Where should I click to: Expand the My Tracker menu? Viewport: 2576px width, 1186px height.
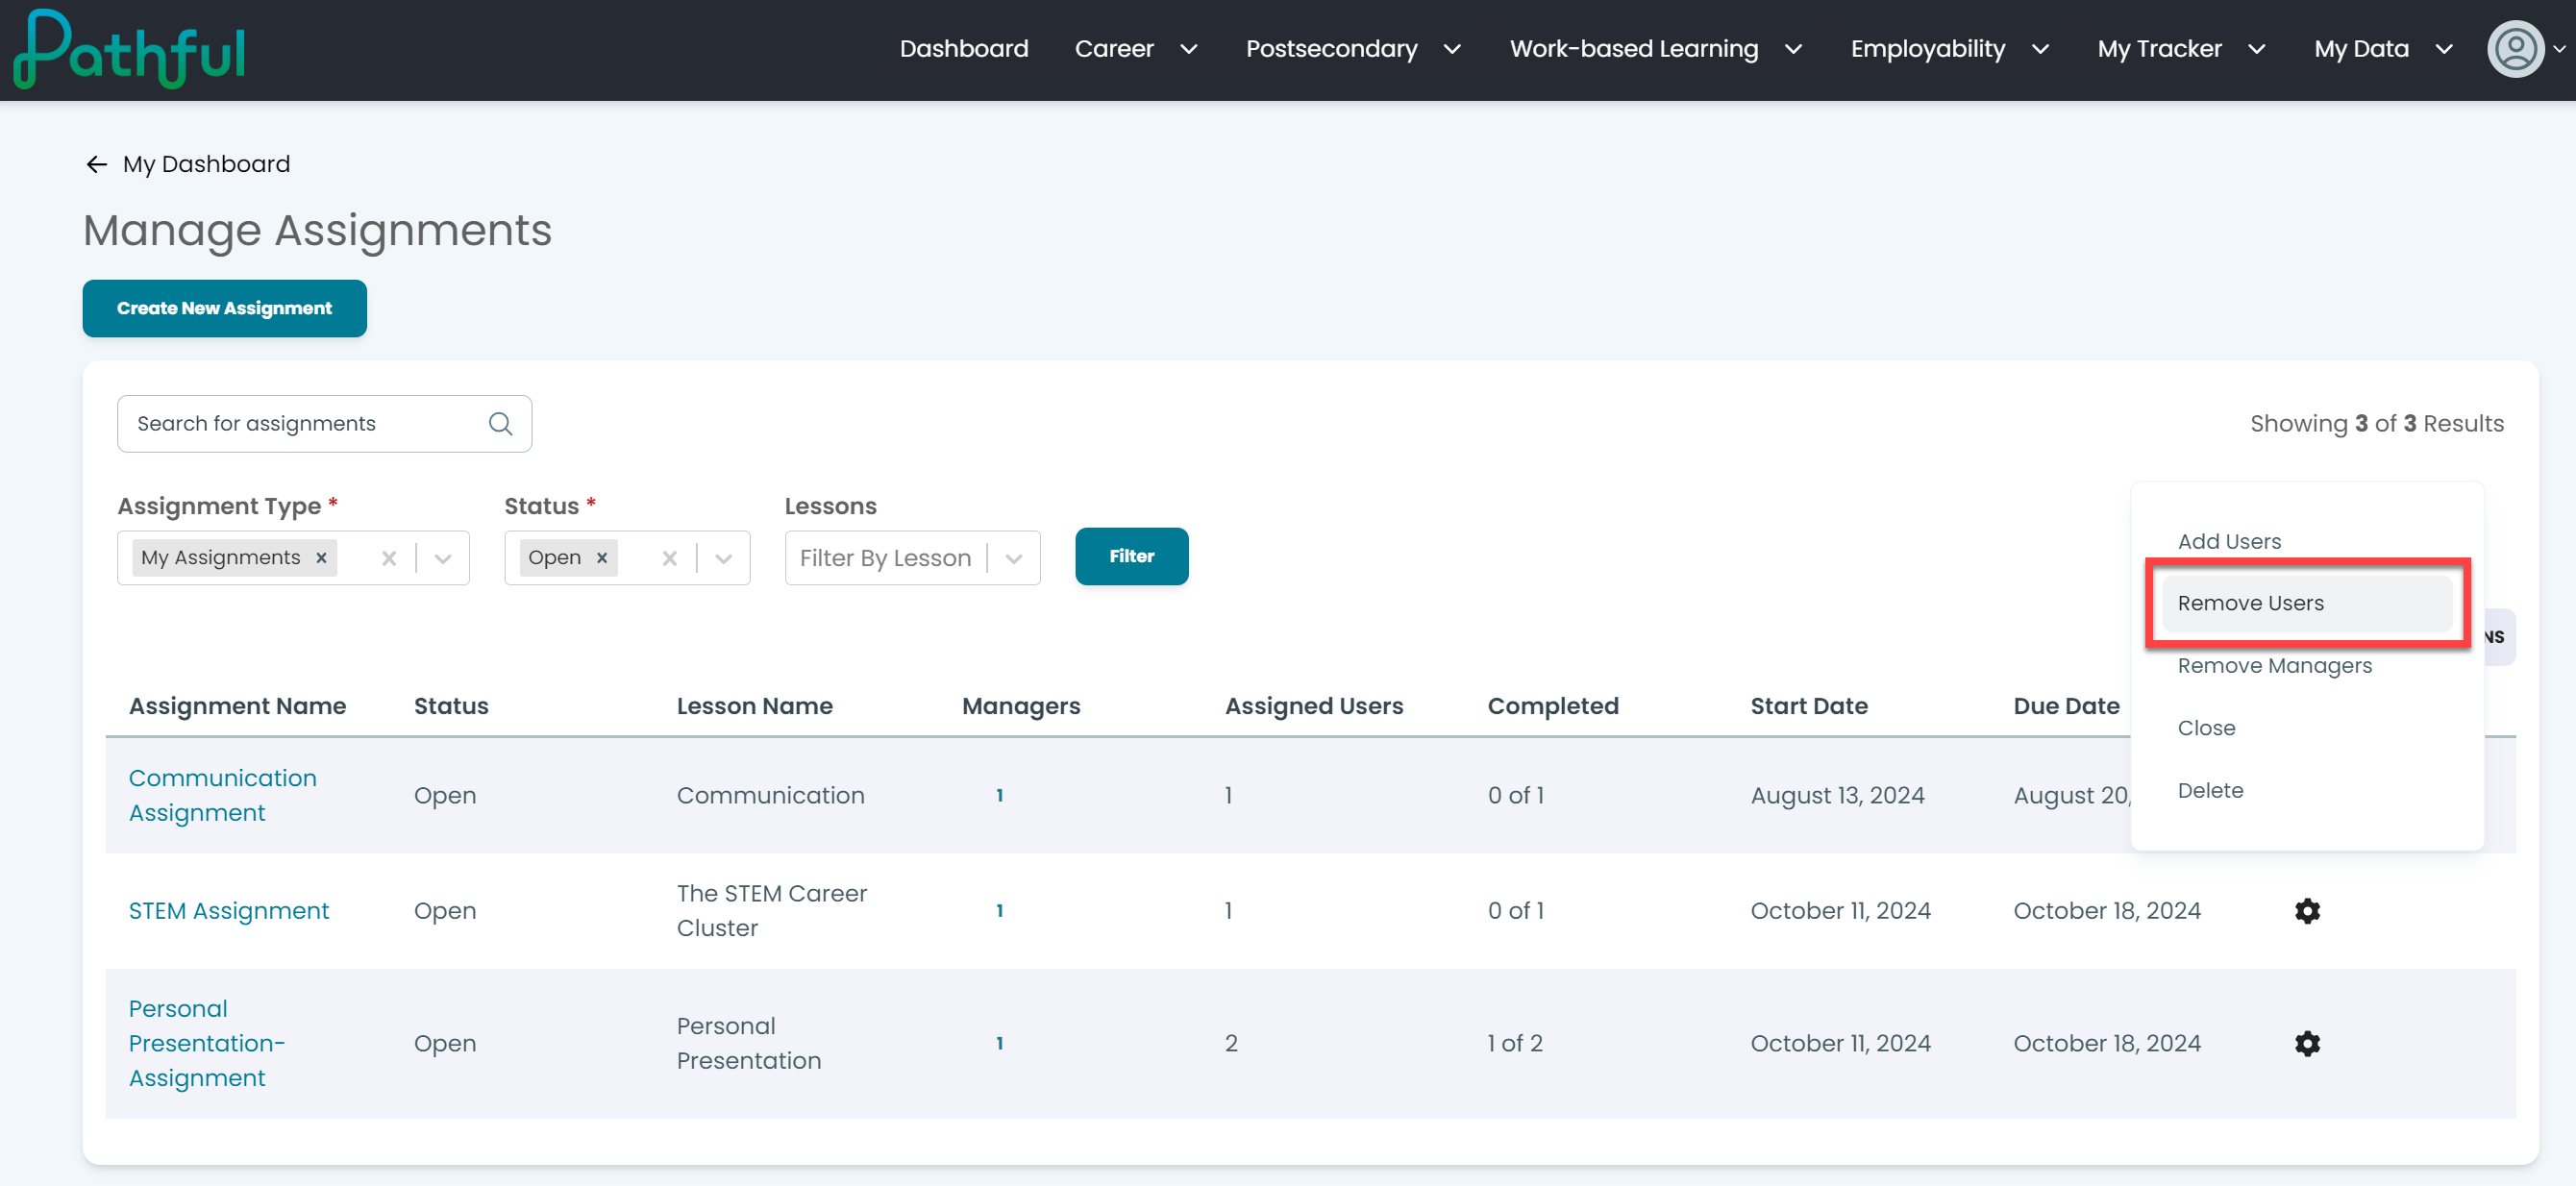tap(2182, 49)
